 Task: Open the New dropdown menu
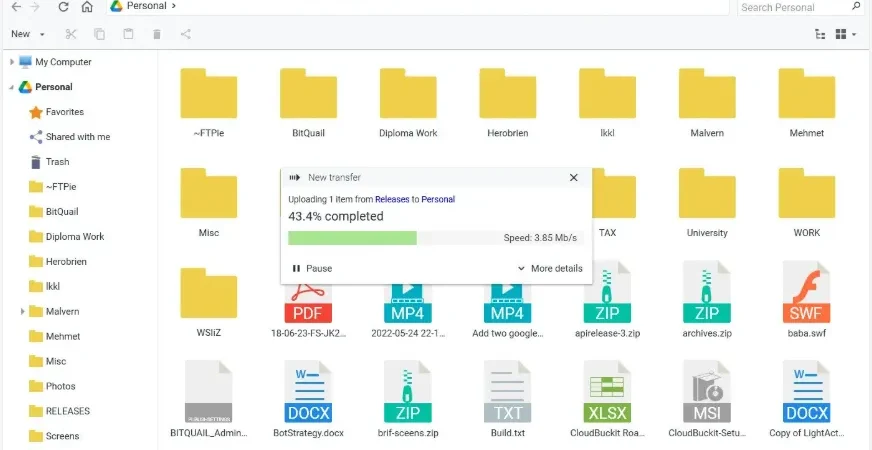point(27,34)
